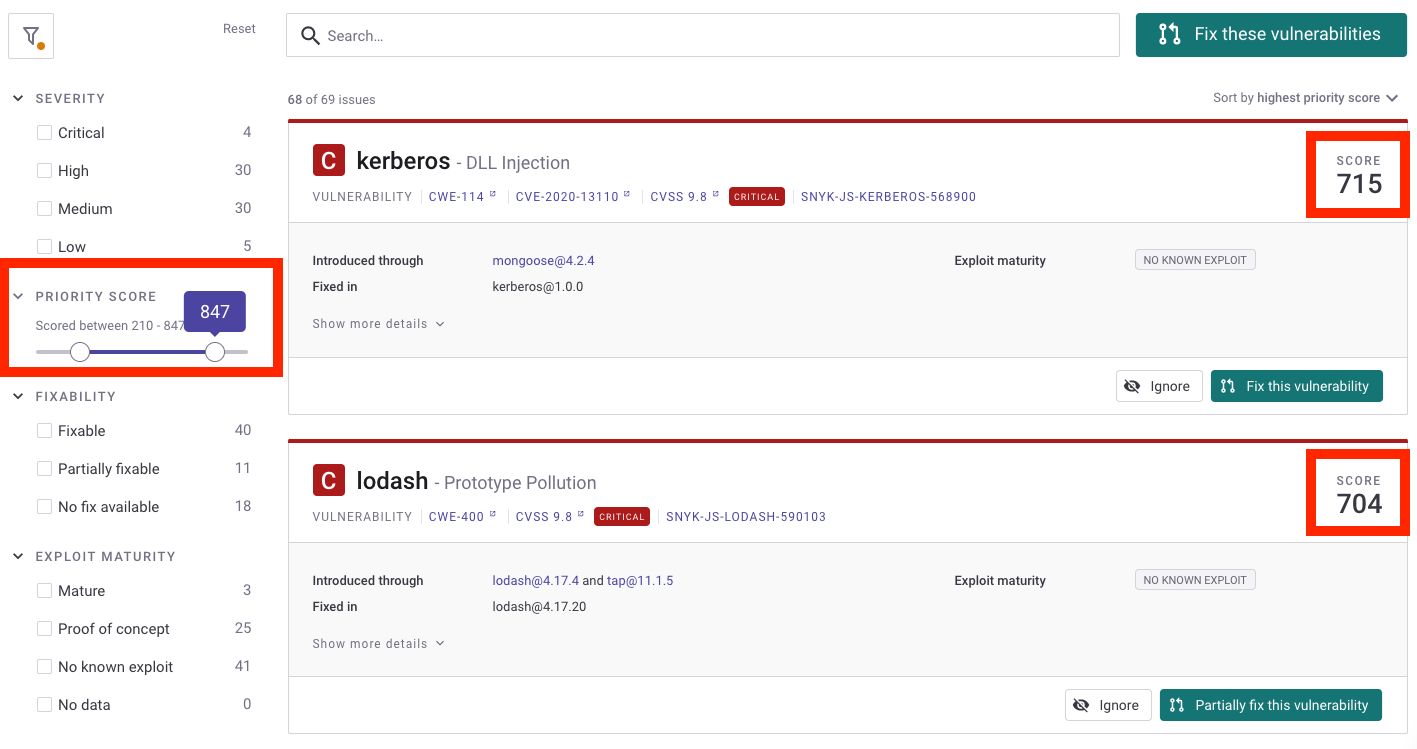Open CWE-114 external link icon
Screen dimensions: 1417x749
[493, 195]
